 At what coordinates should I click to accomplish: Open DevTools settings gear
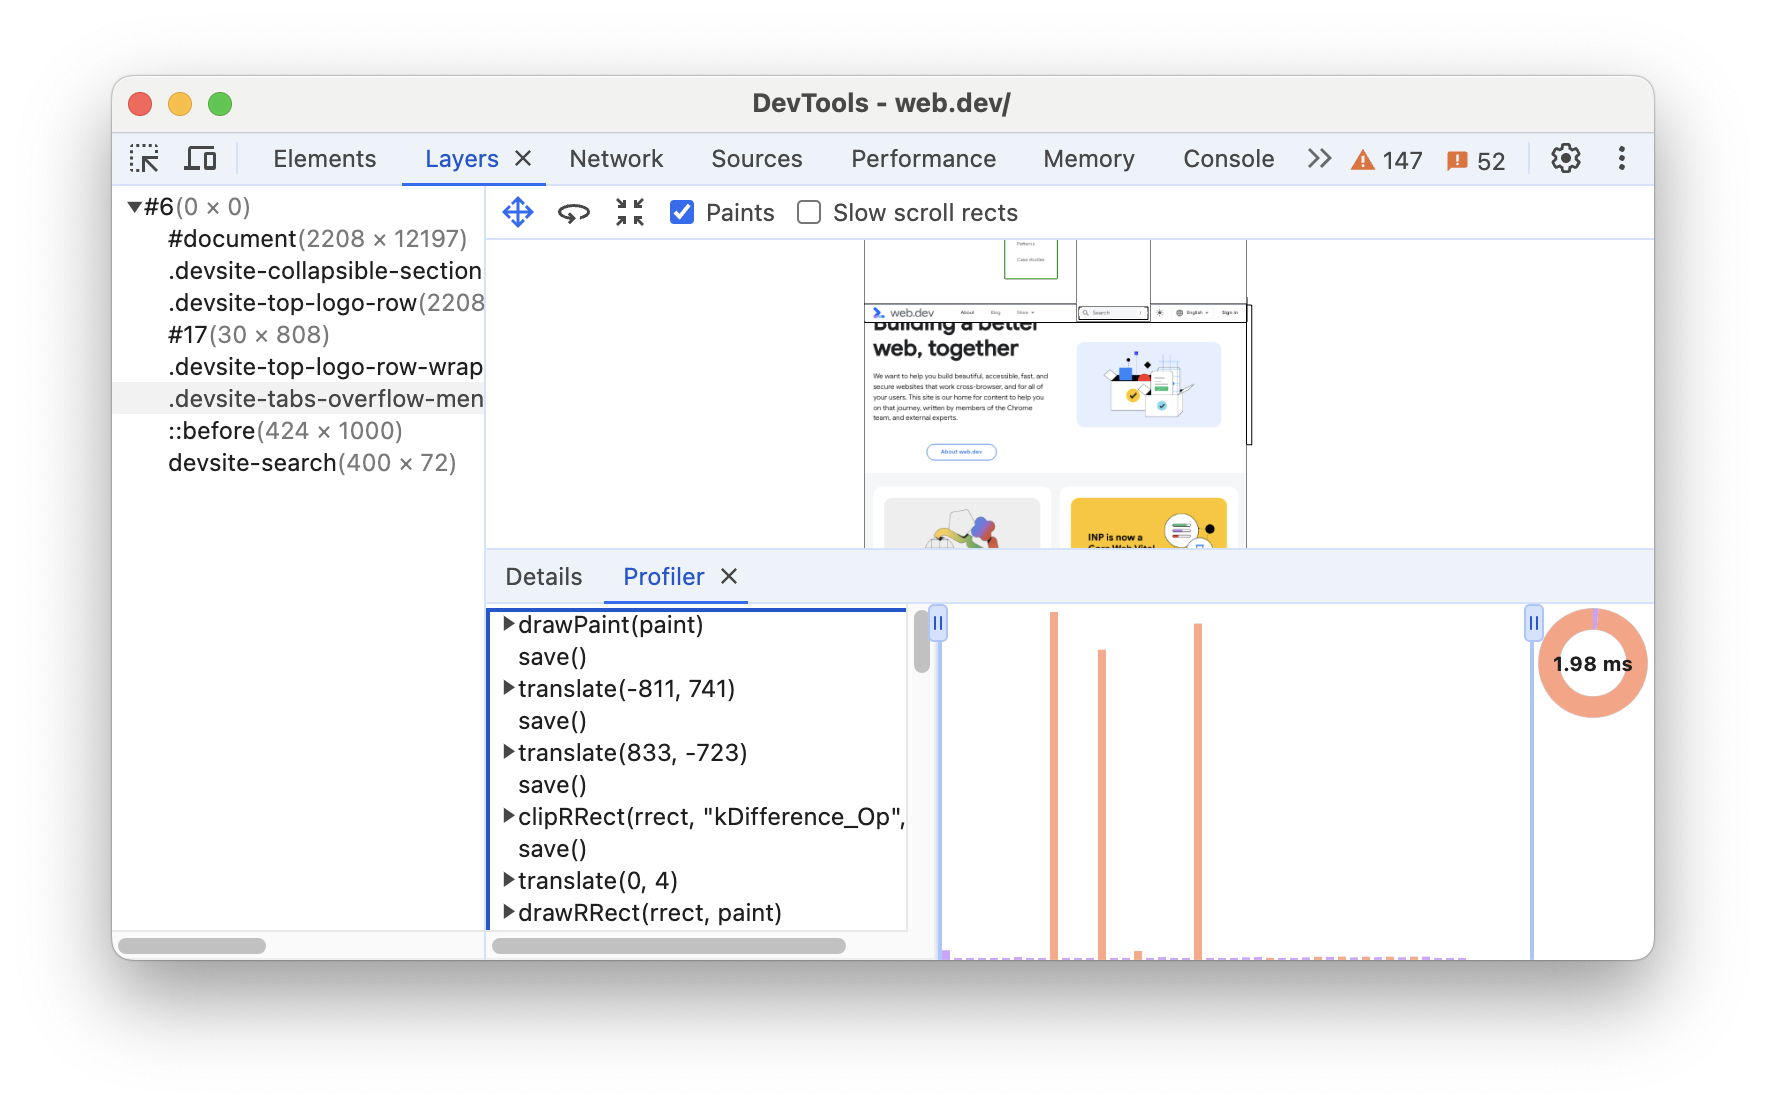[x=1565, y=158]
